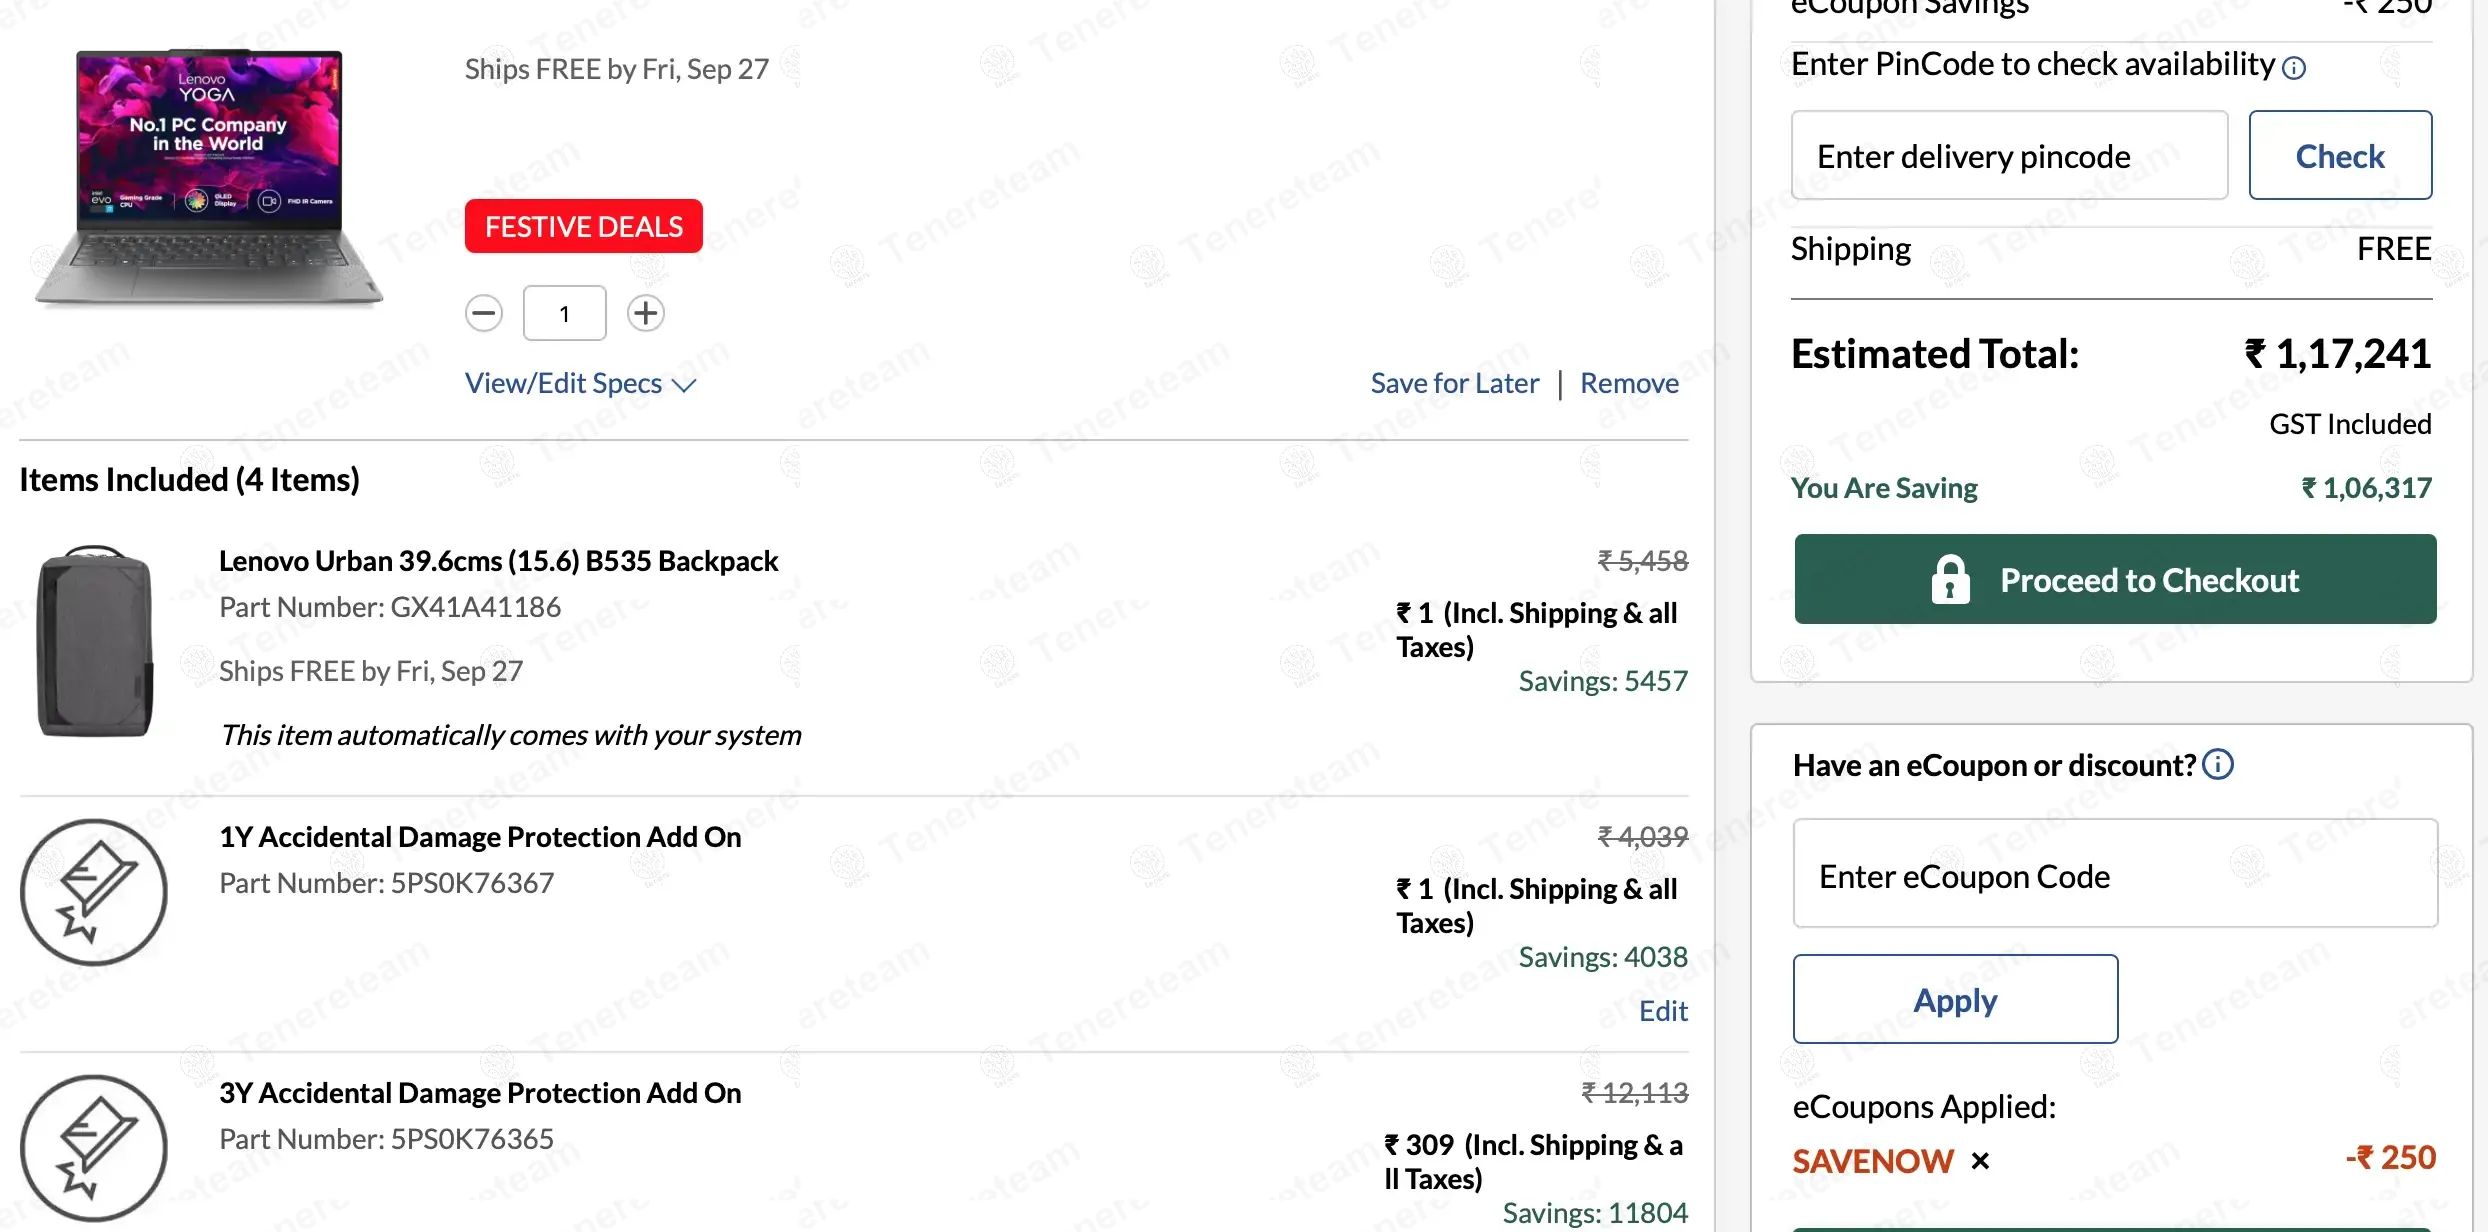Click Apply coupon button
2488x1232 pixels.
(1955, 999)
